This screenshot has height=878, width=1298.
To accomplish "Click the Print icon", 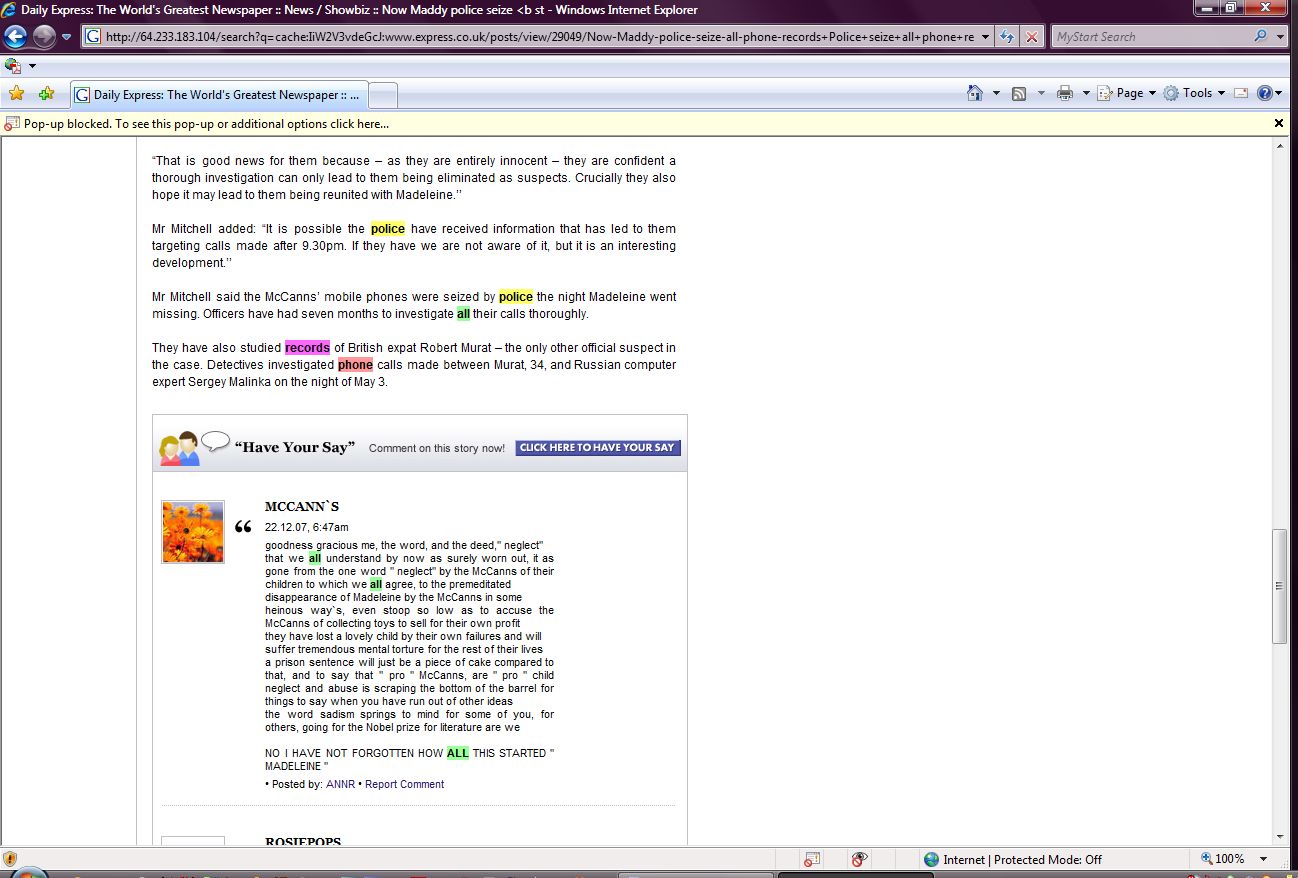I will [1064, 93].
